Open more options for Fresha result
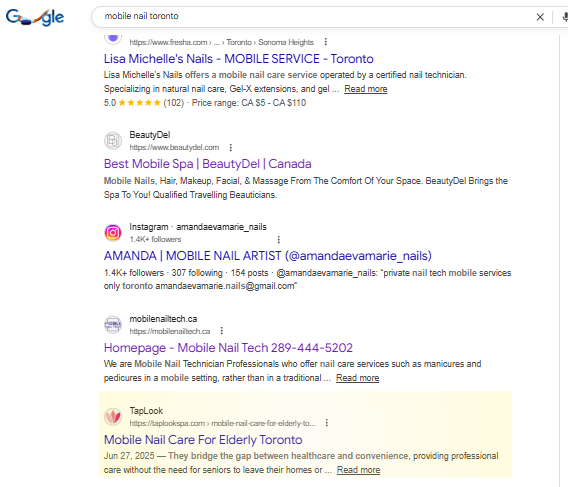Image resolution: width=568 pixels, height=487 pixels. click(326, 42)
